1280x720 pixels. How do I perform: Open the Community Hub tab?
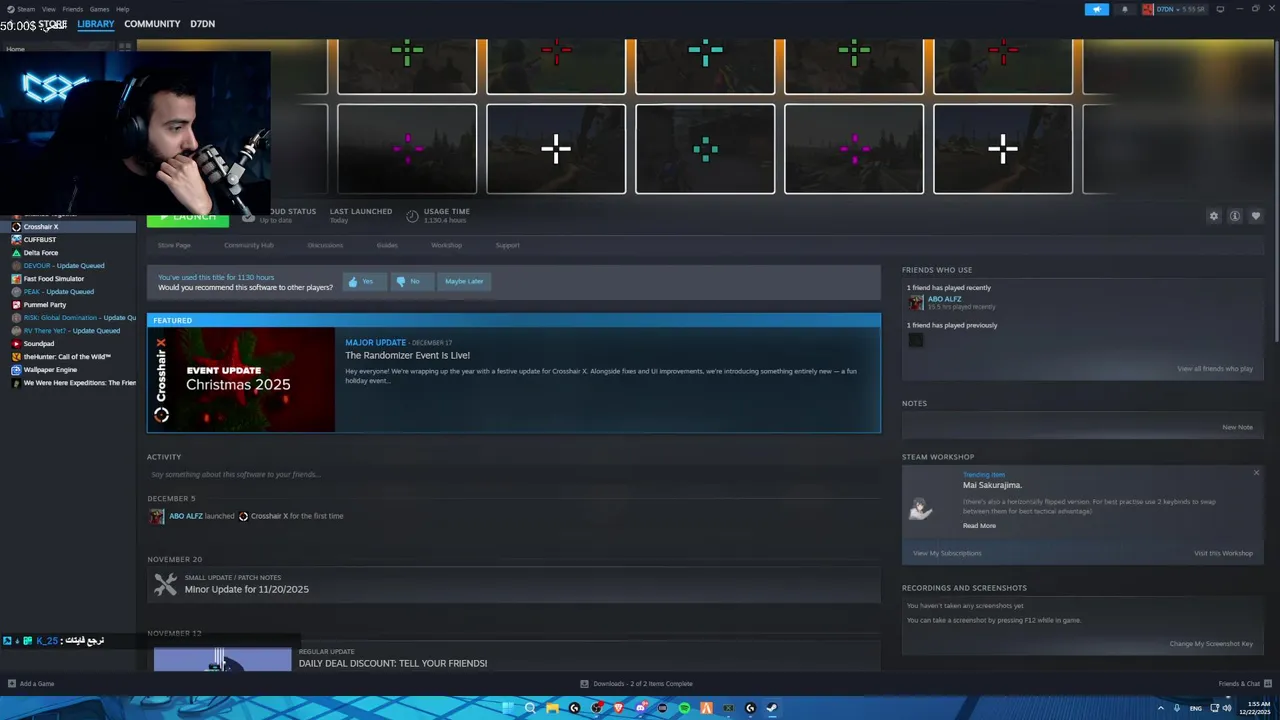pyautogui.click(x=248, y=245)
